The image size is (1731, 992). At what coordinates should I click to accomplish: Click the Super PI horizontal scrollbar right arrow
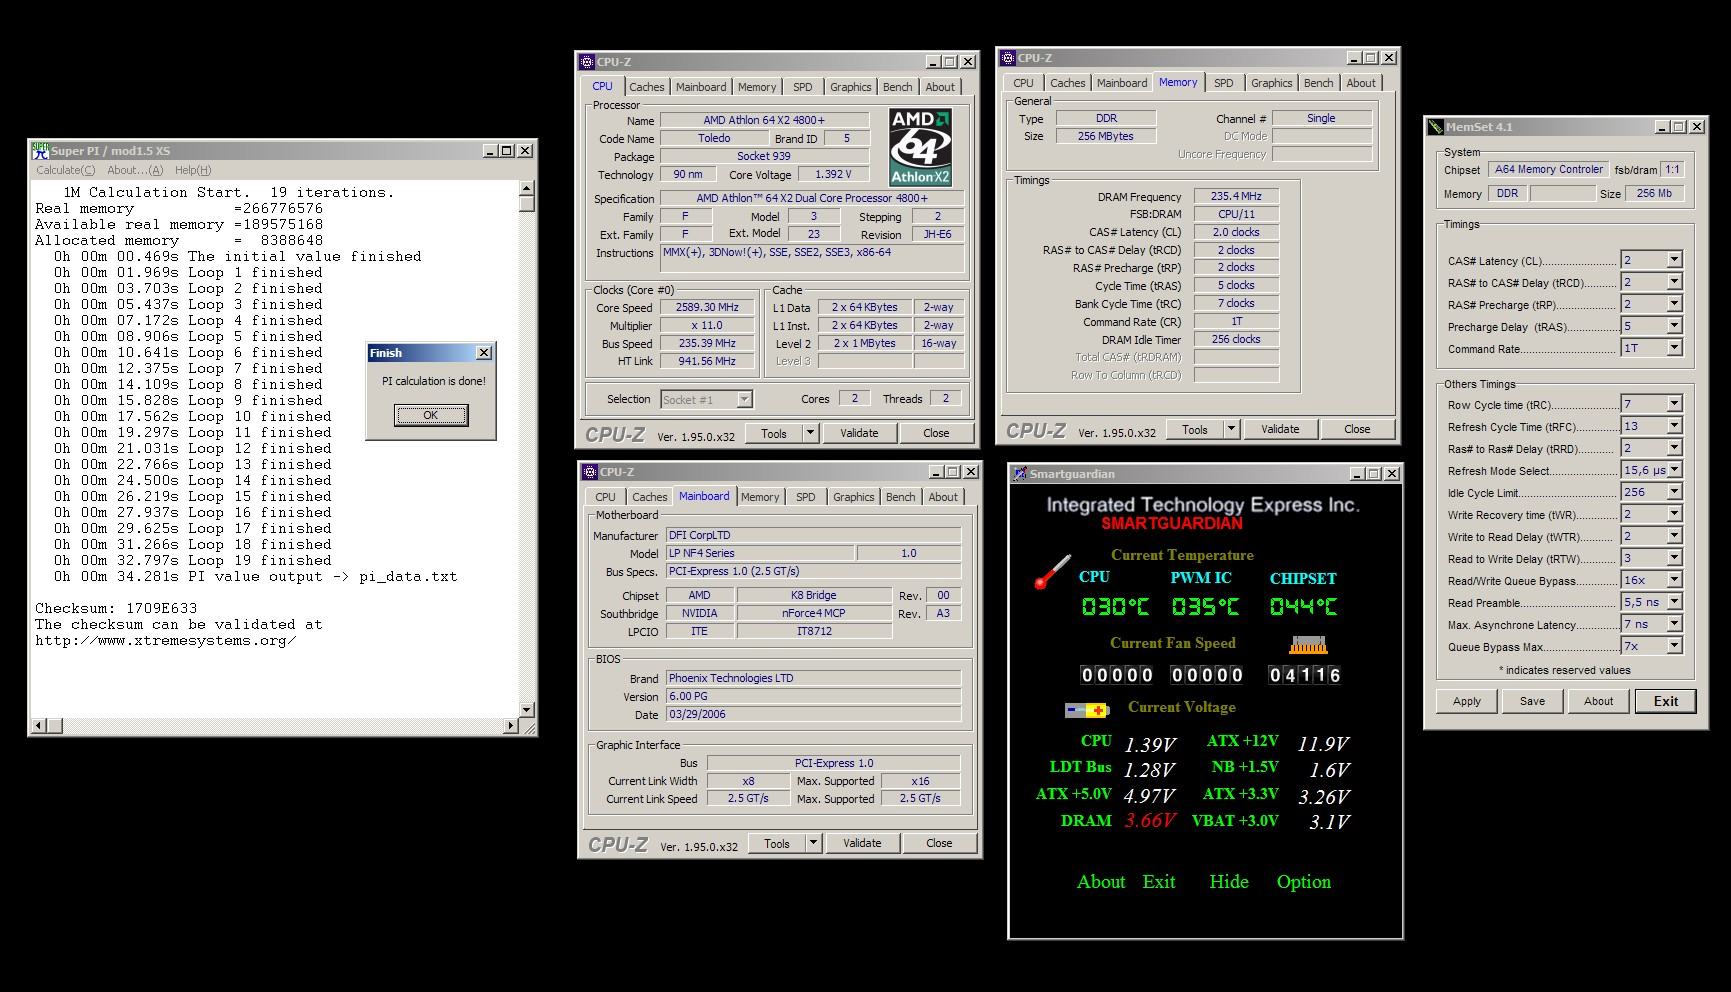pos(511,725)
